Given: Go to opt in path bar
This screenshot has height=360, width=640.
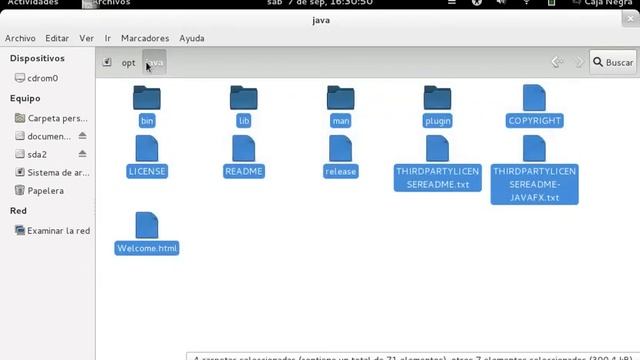Looking at the screenshot, I should point(128,62).
